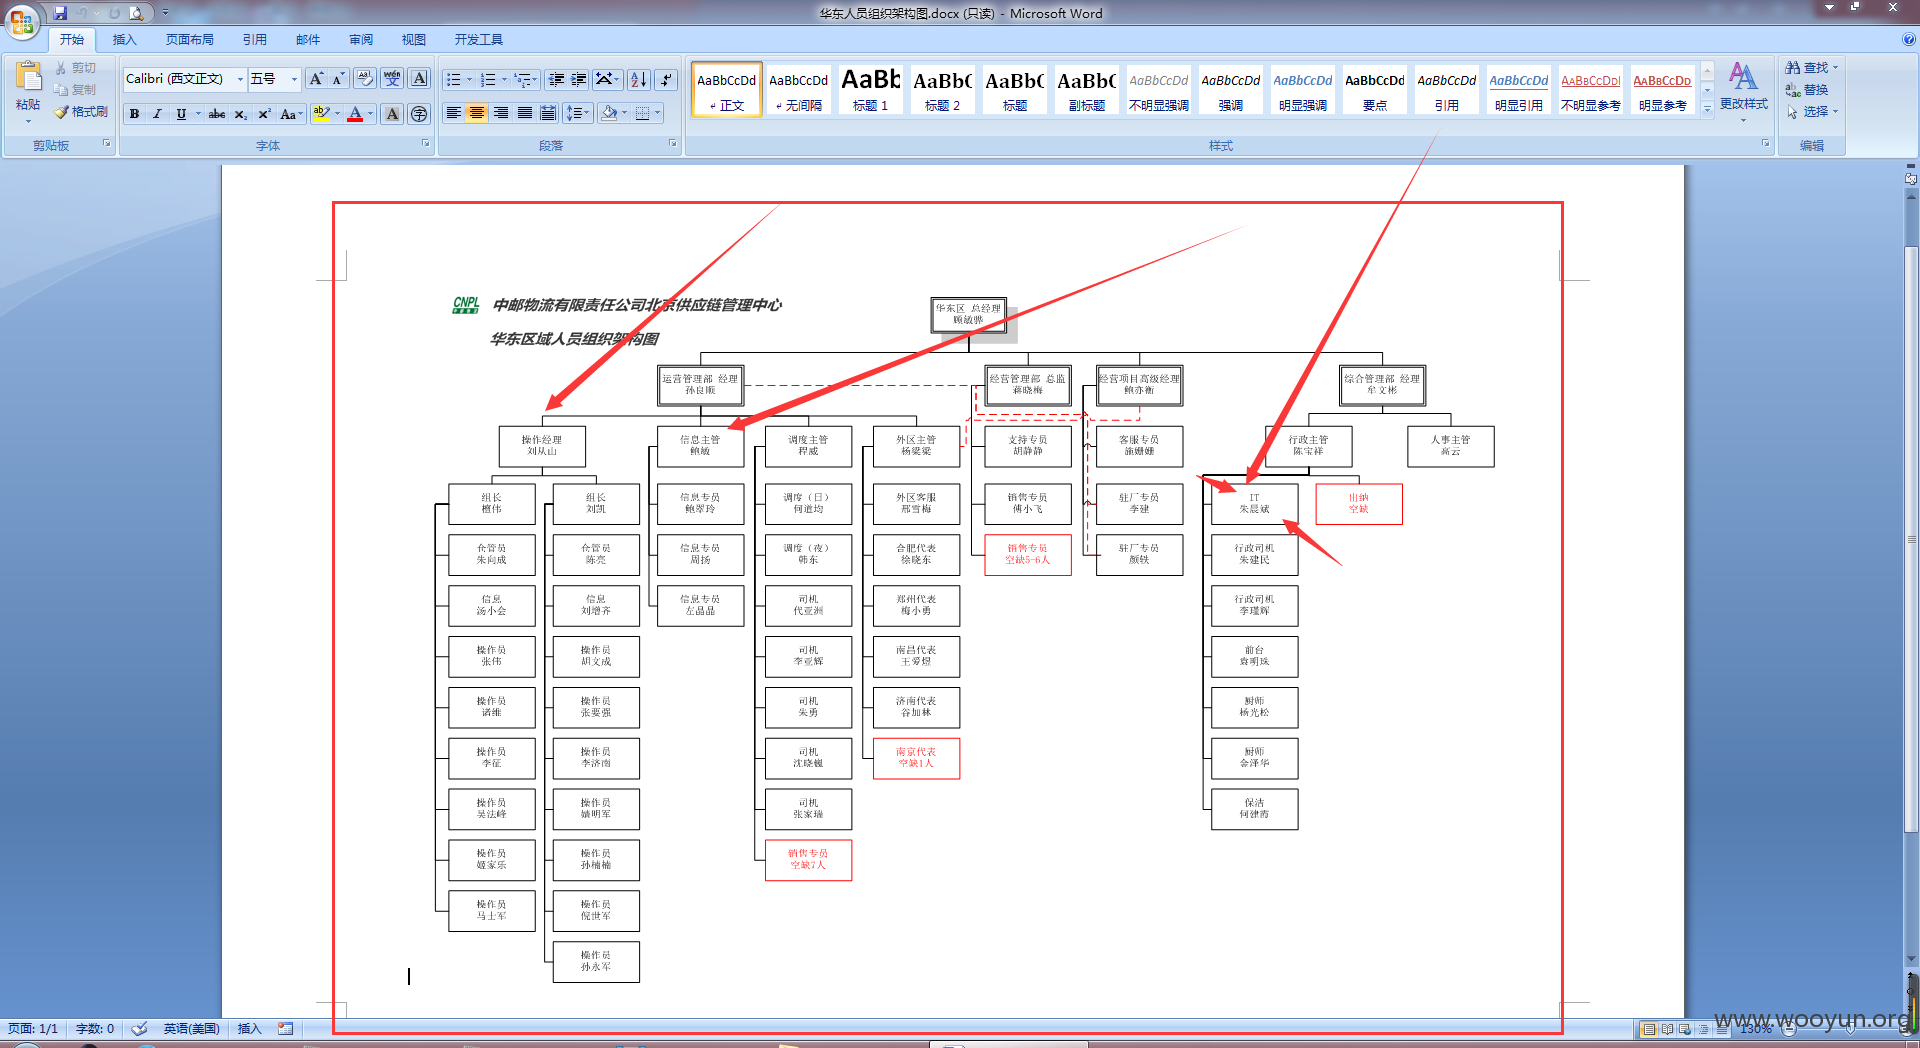Click the spelling check status icon
1920x1048 pixels.
point(140,1028)
